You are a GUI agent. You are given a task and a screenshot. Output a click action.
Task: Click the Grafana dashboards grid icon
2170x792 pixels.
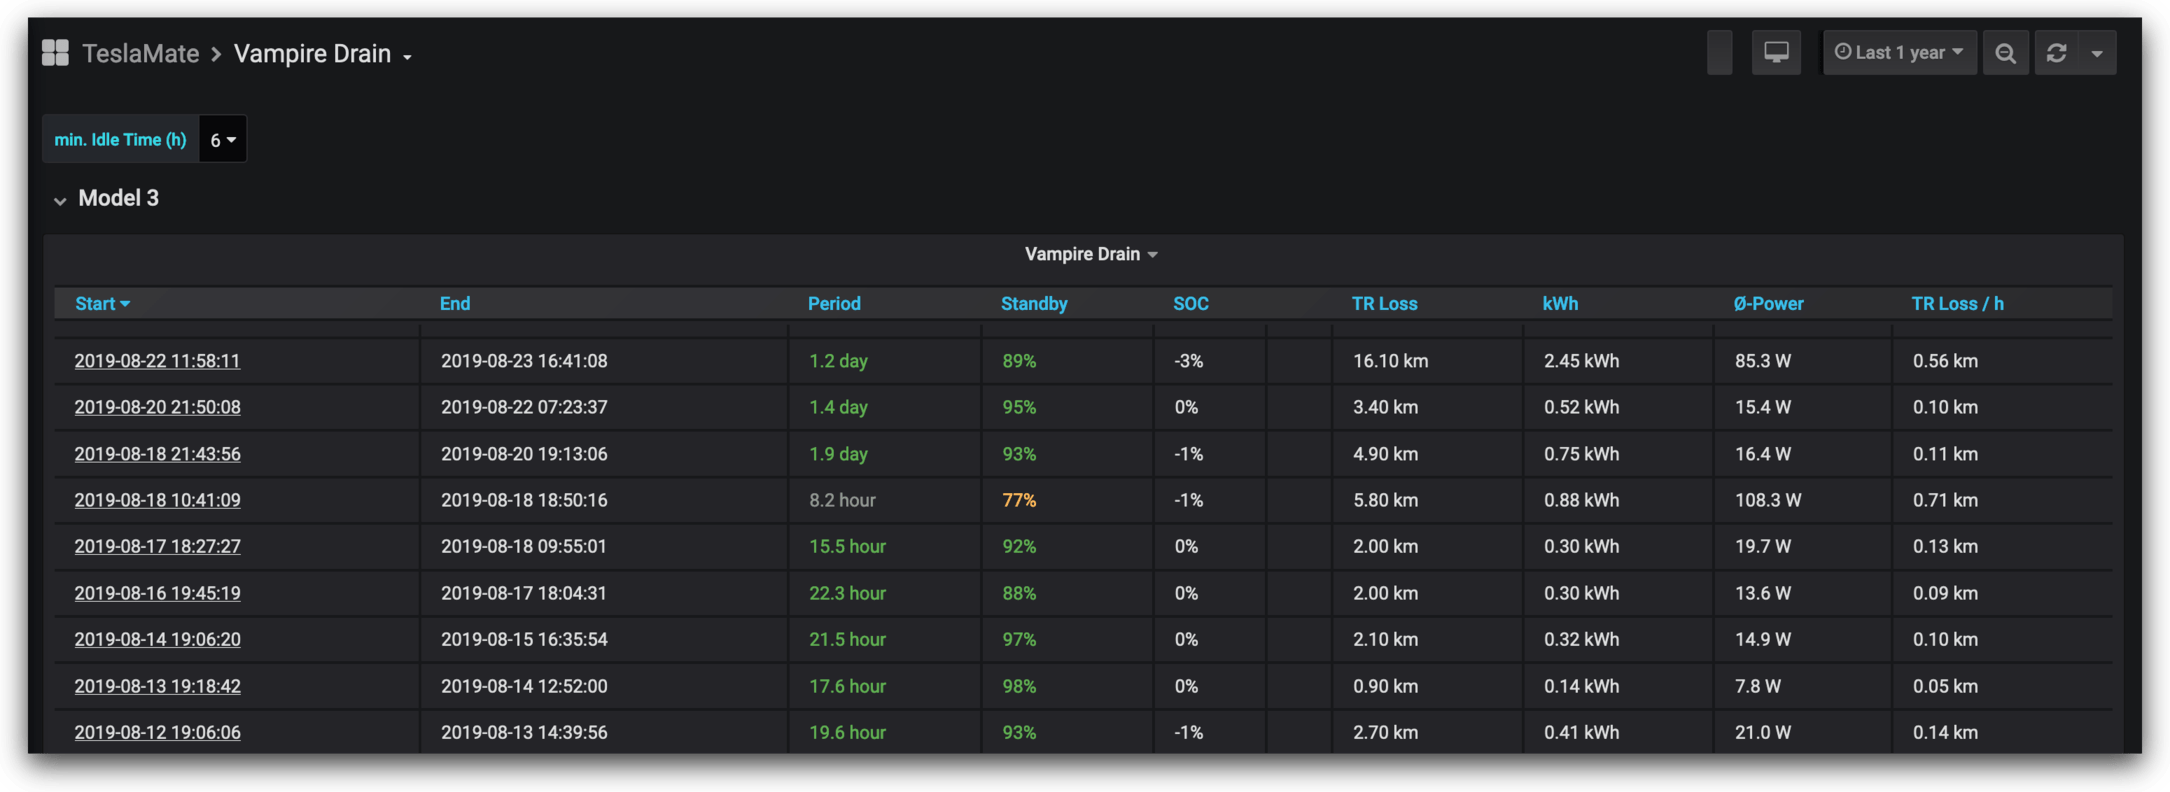[x=55, y=53]
